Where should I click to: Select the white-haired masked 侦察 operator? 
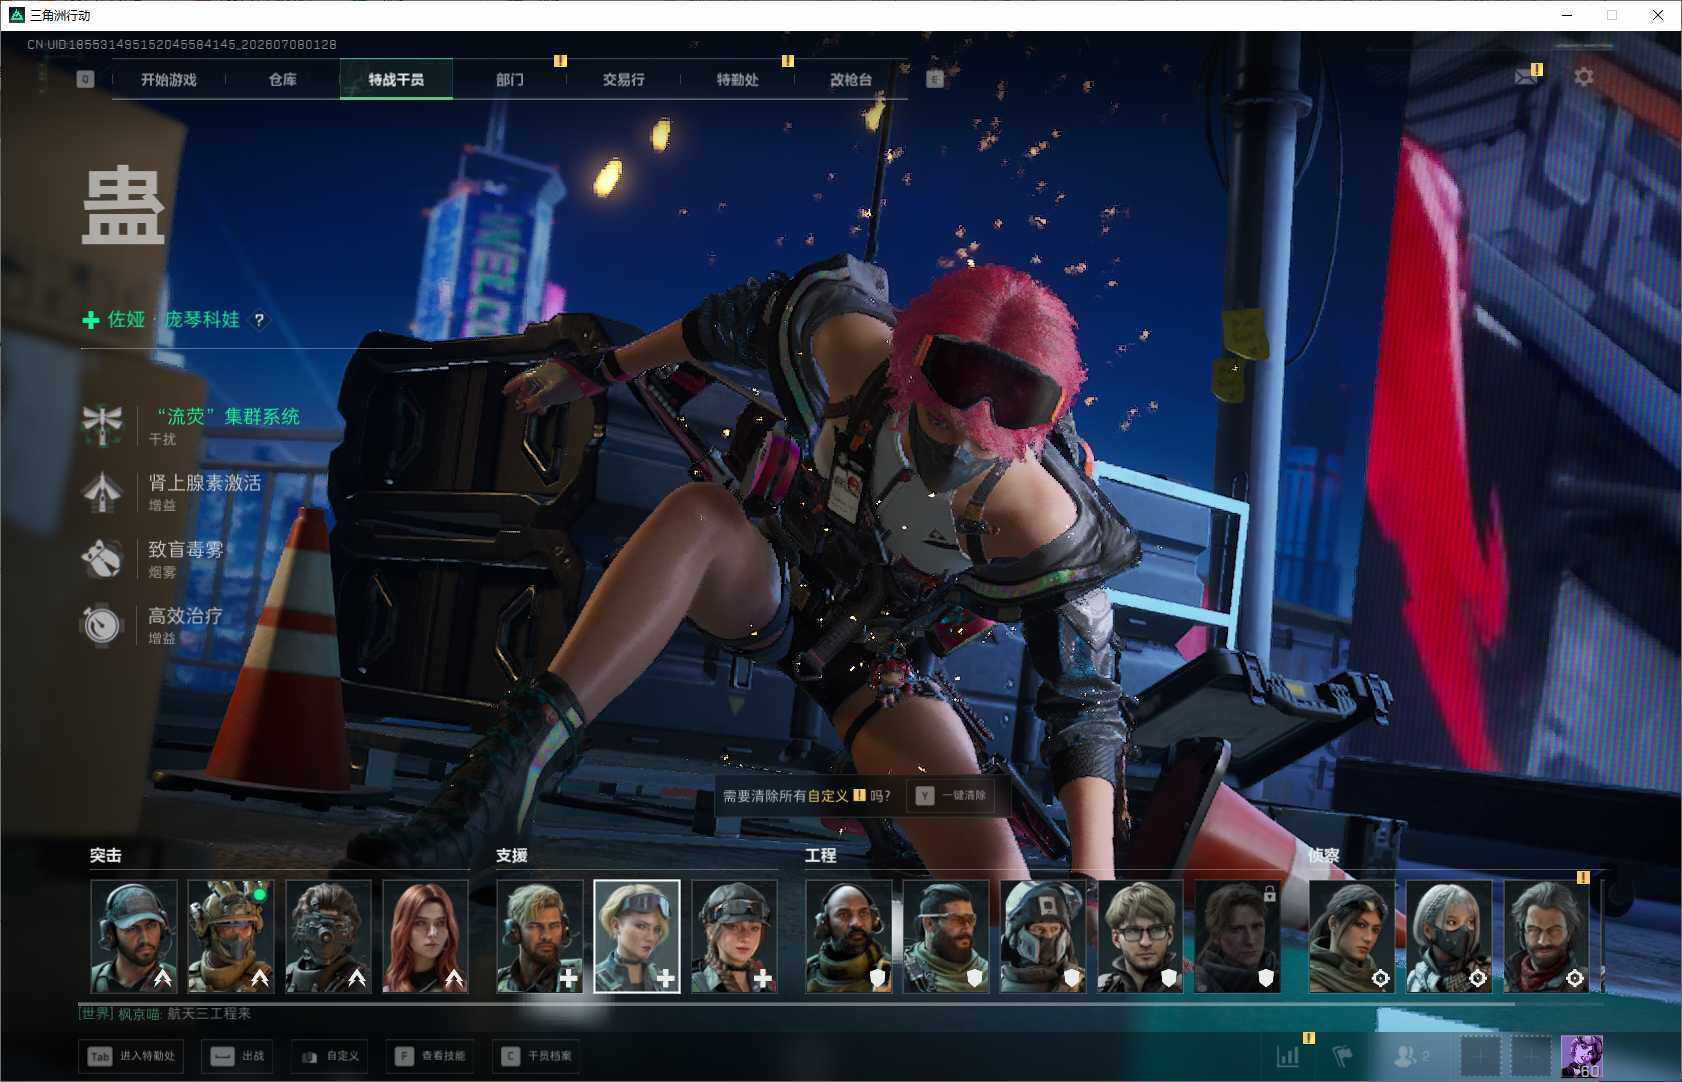click(x=1449, y=937)
